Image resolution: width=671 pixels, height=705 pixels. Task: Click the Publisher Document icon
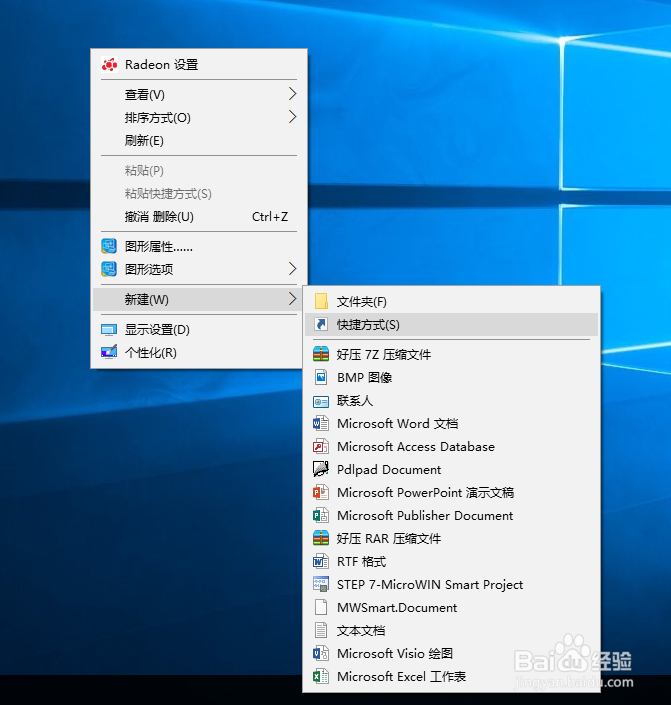coord(321,515)
